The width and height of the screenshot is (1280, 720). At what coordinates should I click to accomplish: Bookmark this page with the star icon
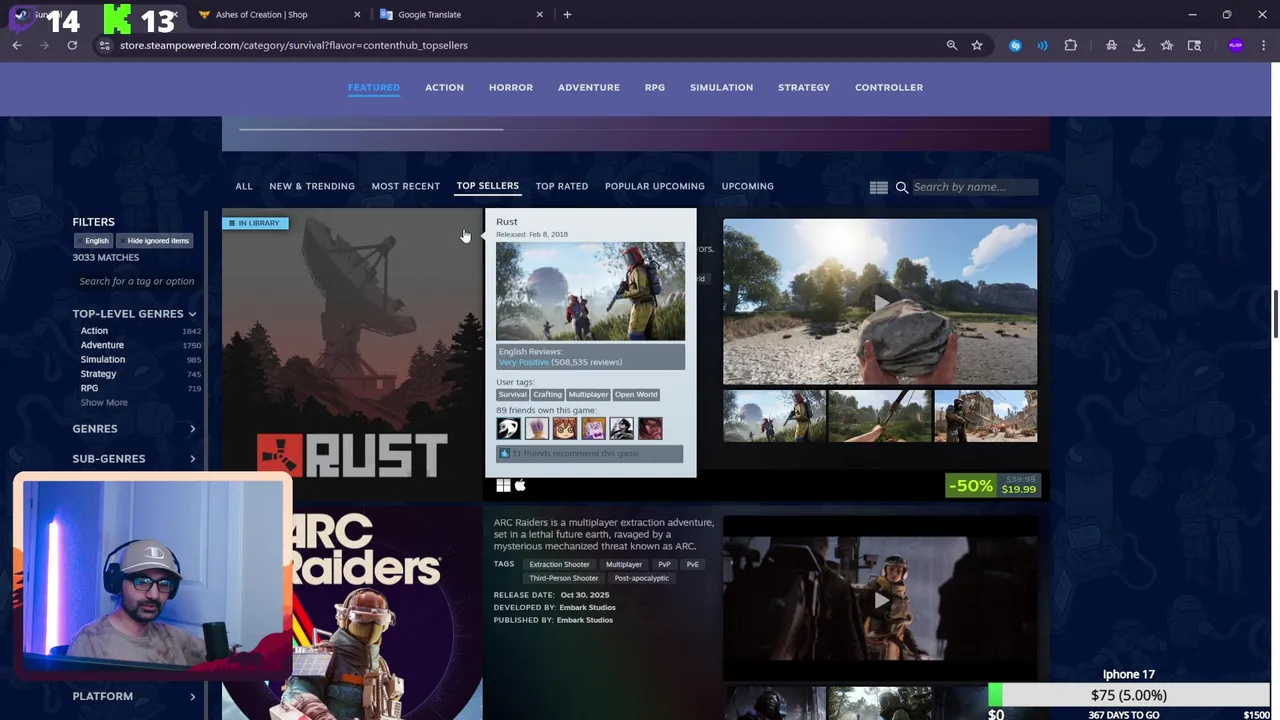(977, 45)
